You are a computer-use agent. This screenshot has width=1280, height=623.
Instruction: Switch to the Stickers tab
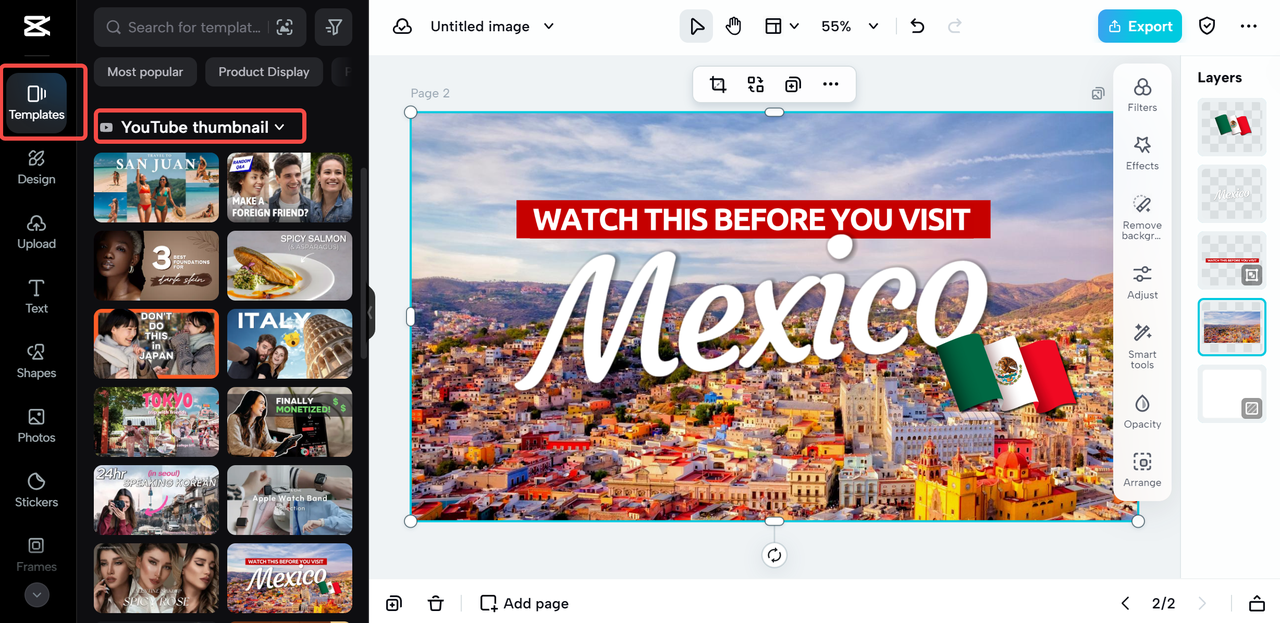tap(37, 490)
